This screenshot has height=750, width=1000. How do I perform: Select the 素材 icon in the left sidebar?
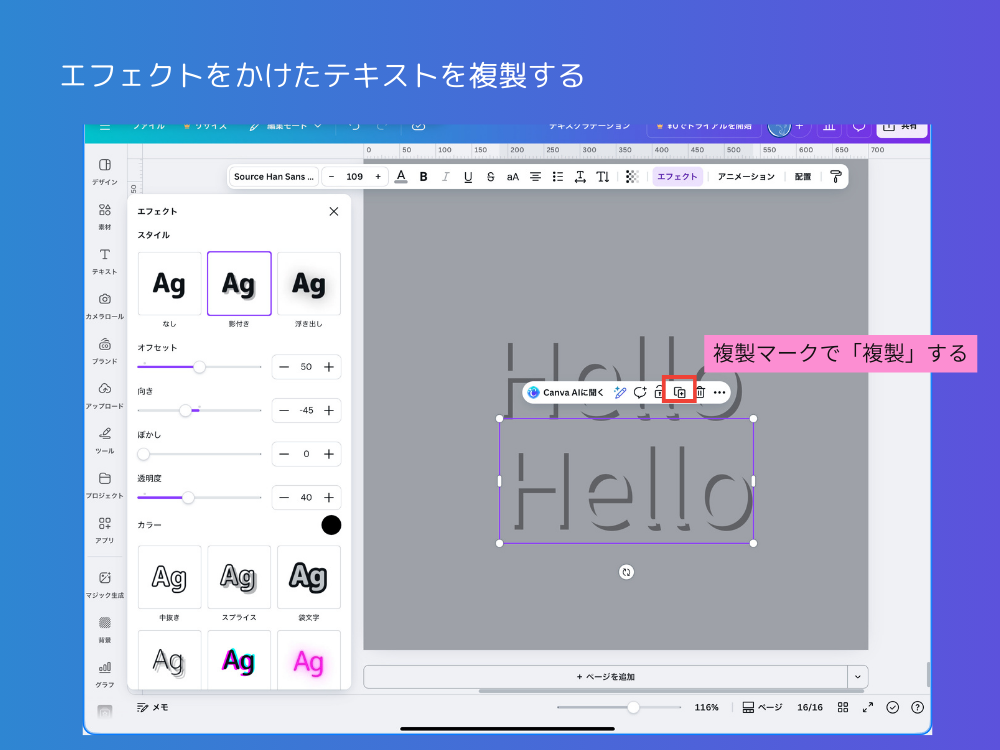tap(104, 215)
